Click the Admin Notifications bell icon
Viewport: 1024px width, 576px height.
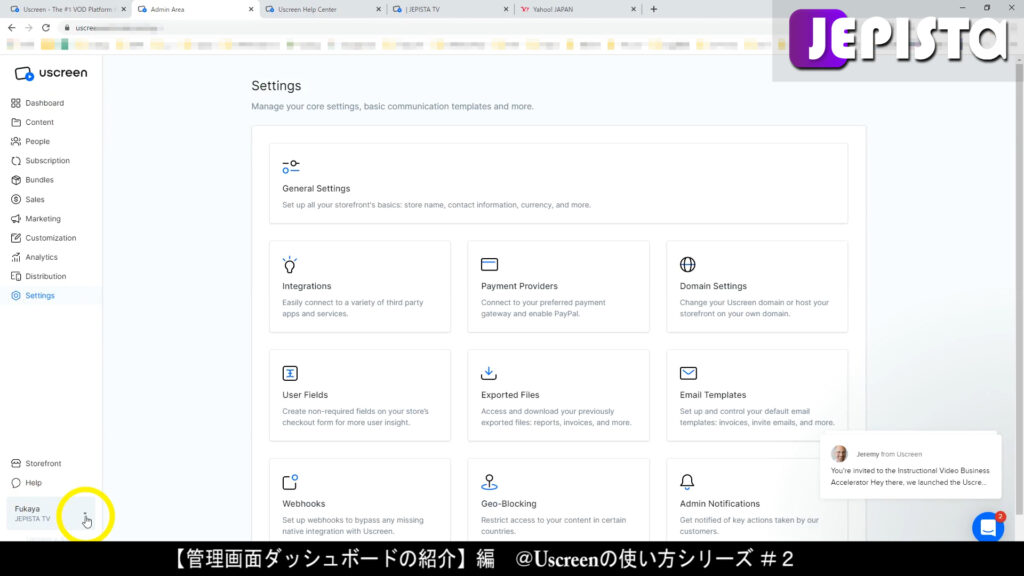coord(687,482)
